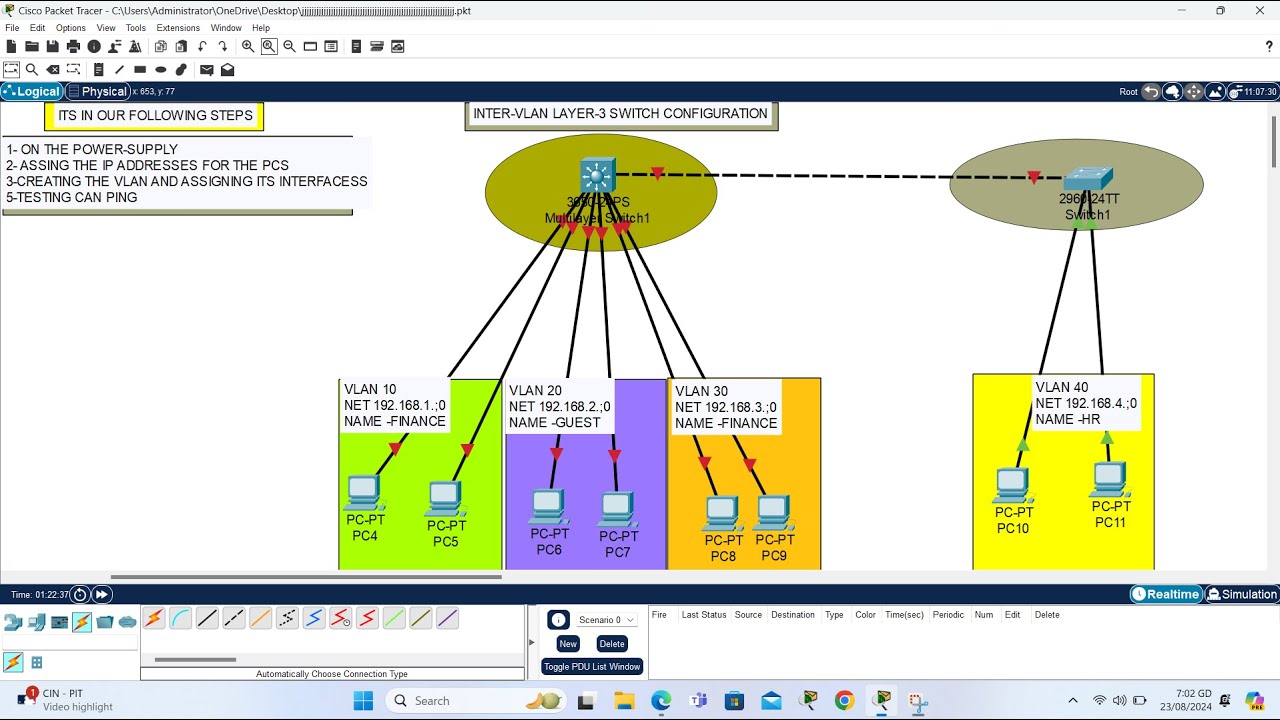This screenshot has width=1280, height=720.
Task: Open the Options menu
Action: [x=71, y=28]
